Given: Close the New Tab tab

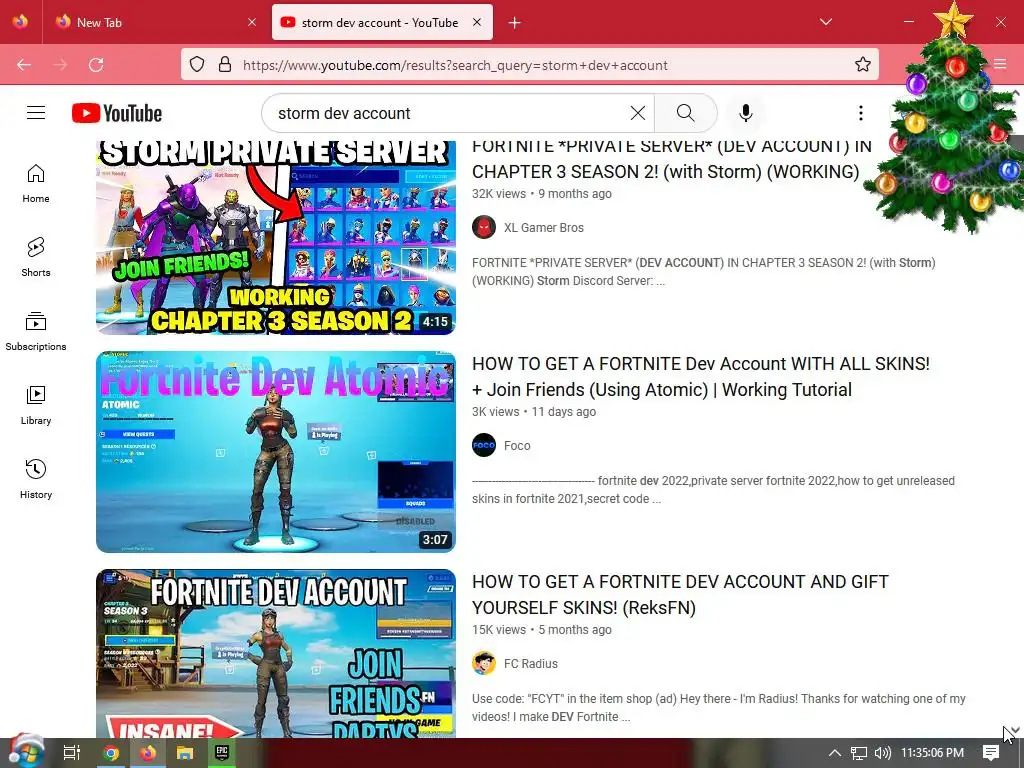Looking at the screenshot, I should 252,22.
